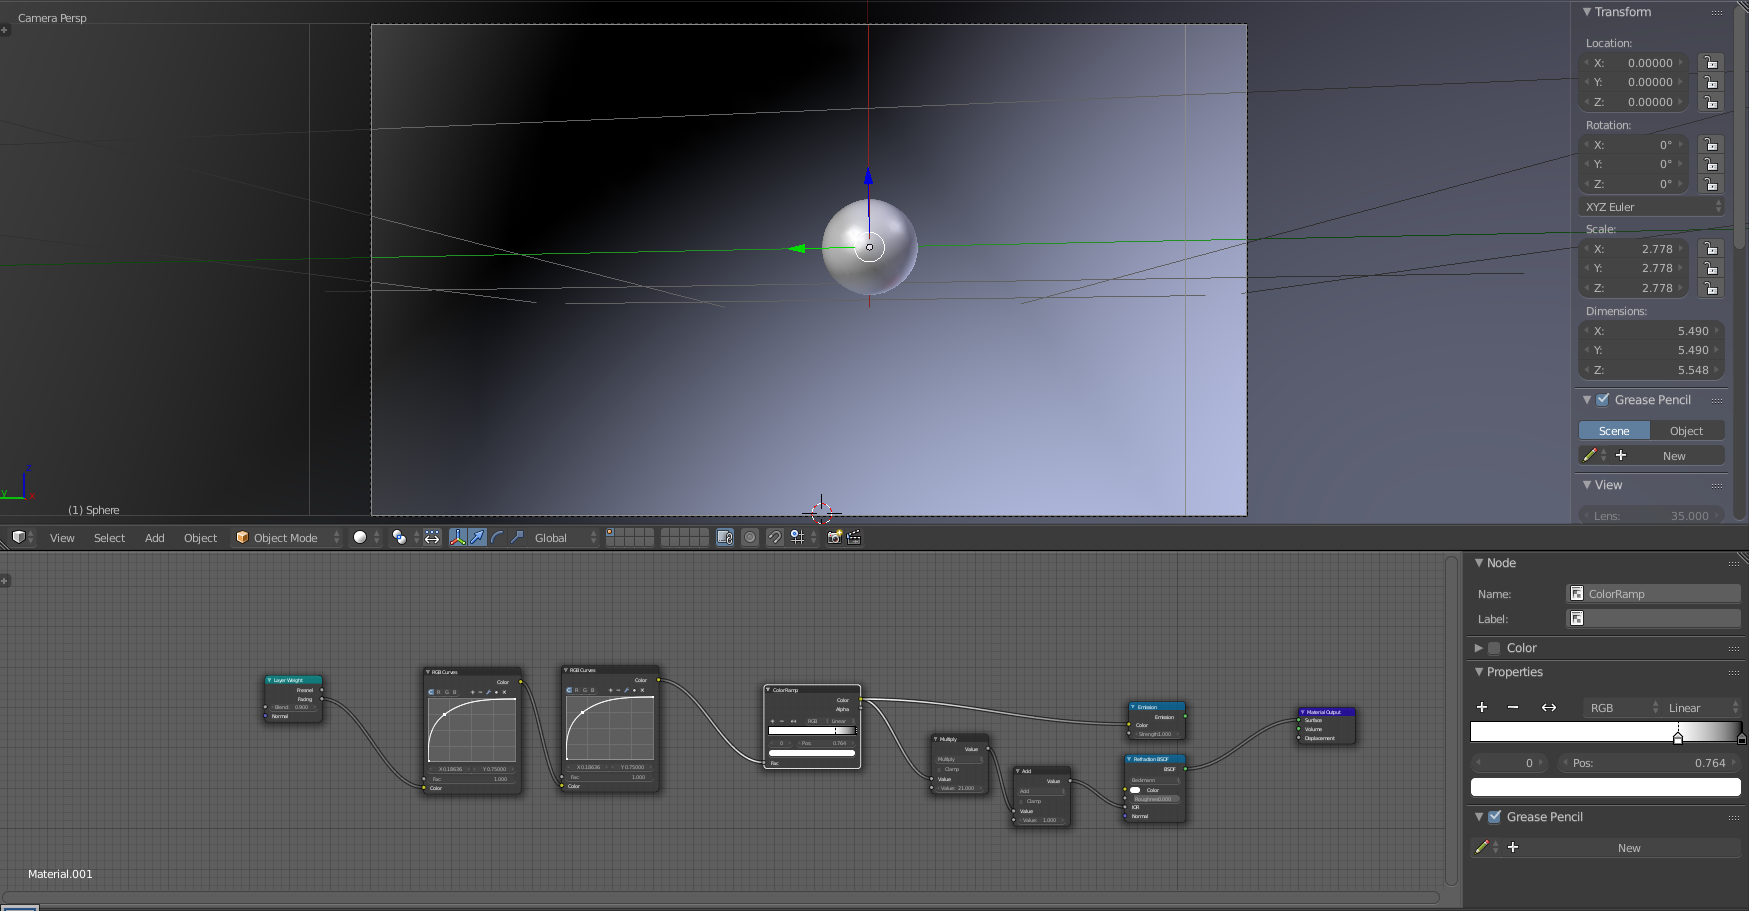The height and width of the screenshot is (911, 1749).
Task: Toggle proportional editing in the header
Action: point(750,537)
